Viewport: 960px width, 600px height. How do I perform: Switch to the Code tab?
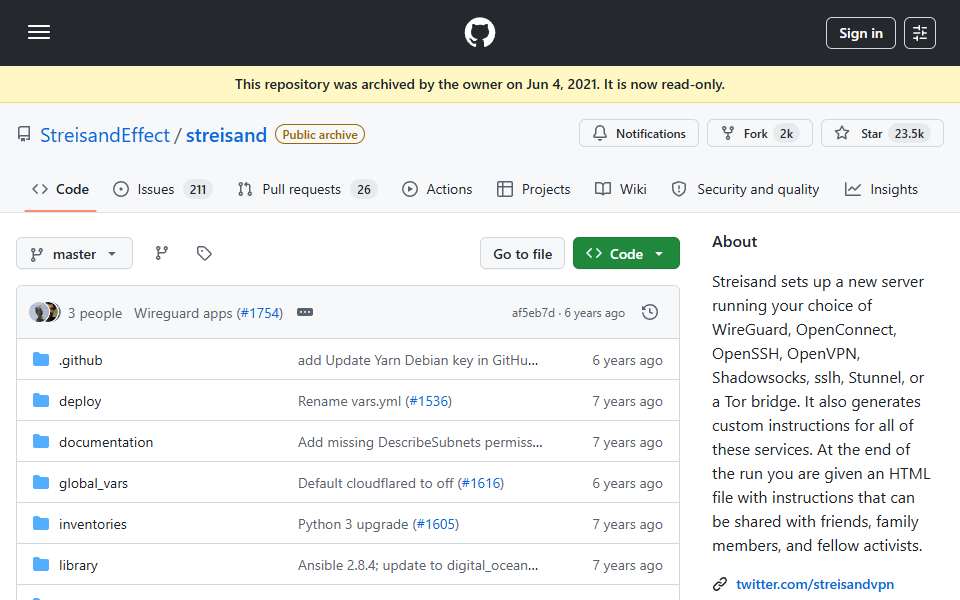click(60, 189)
